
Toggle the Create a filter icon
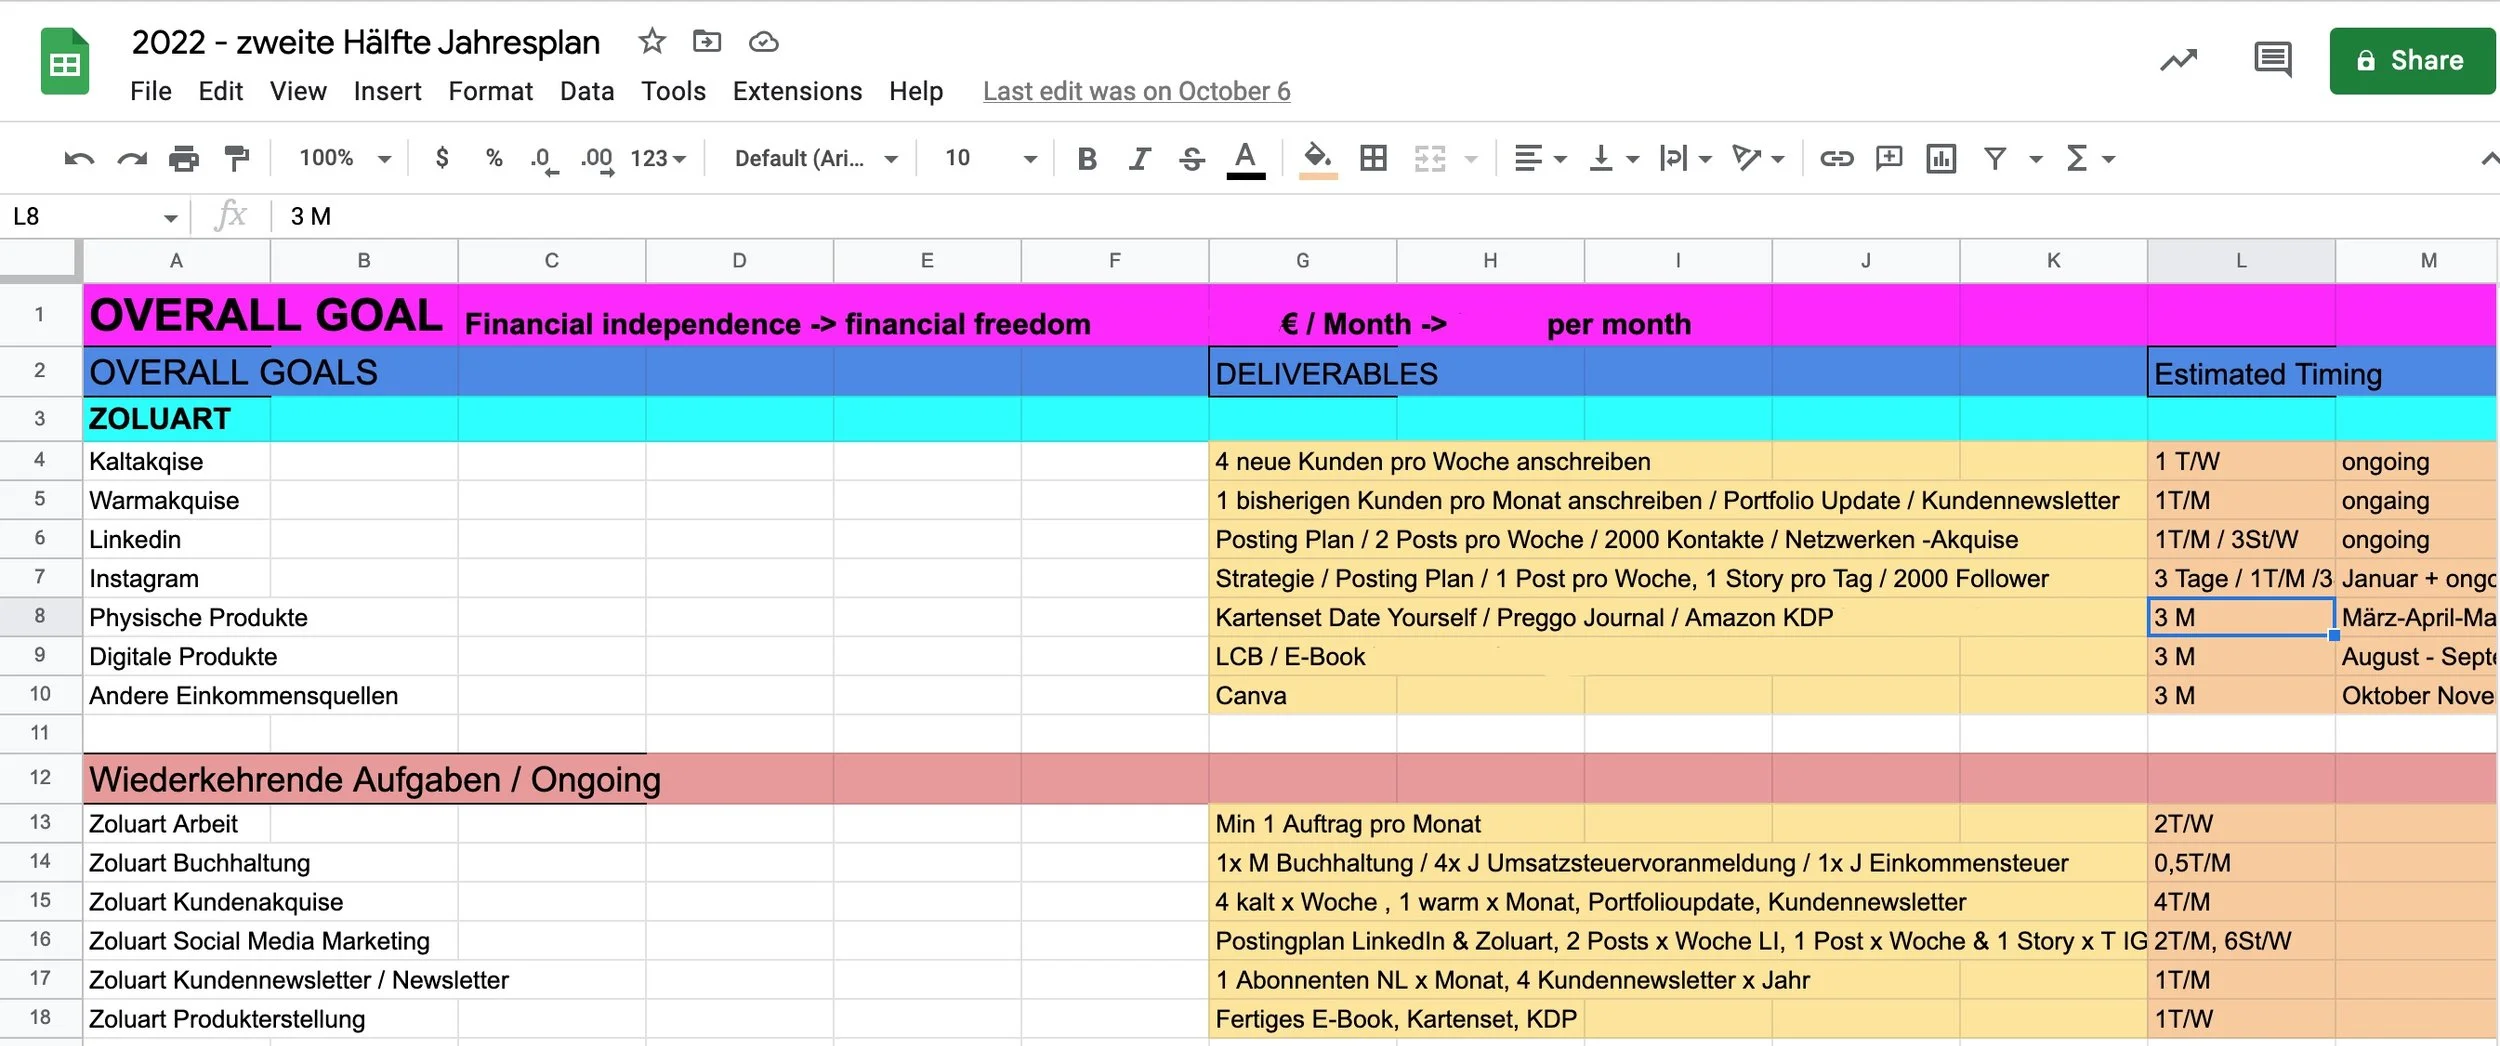click(x=1994, y=158)
